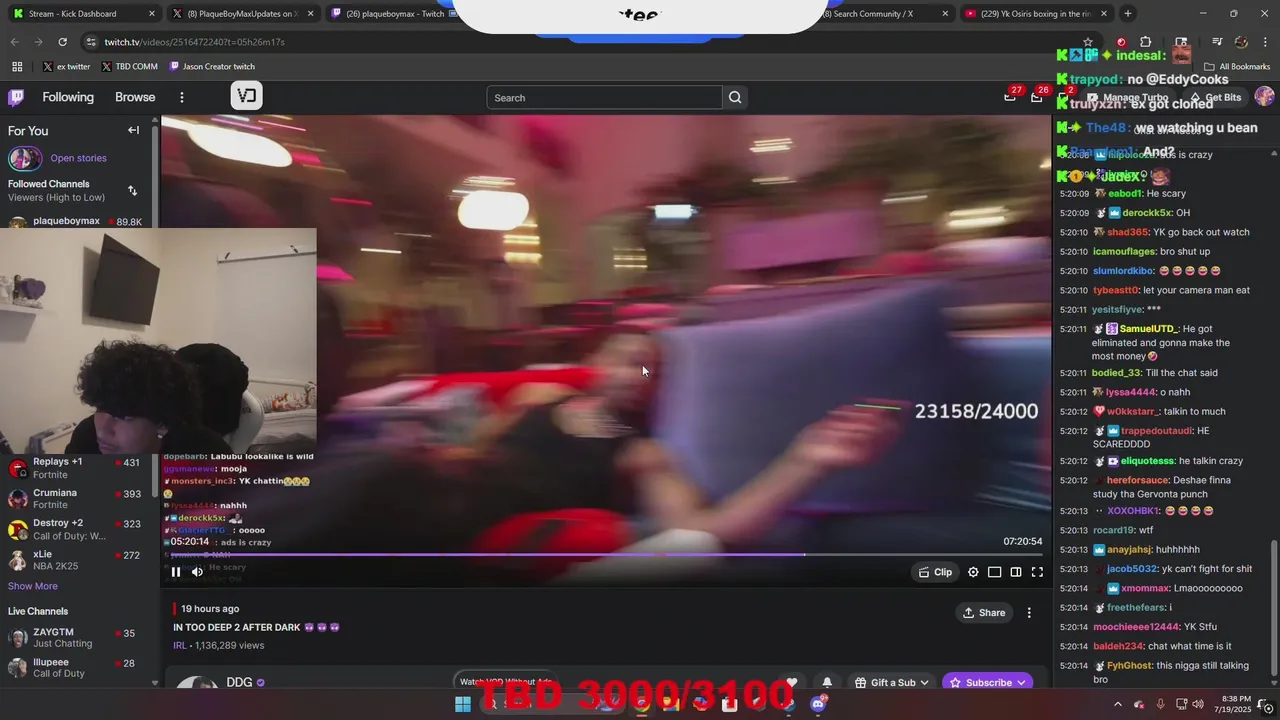Open a new browser tab
1280x720 pixels.
1128,14
